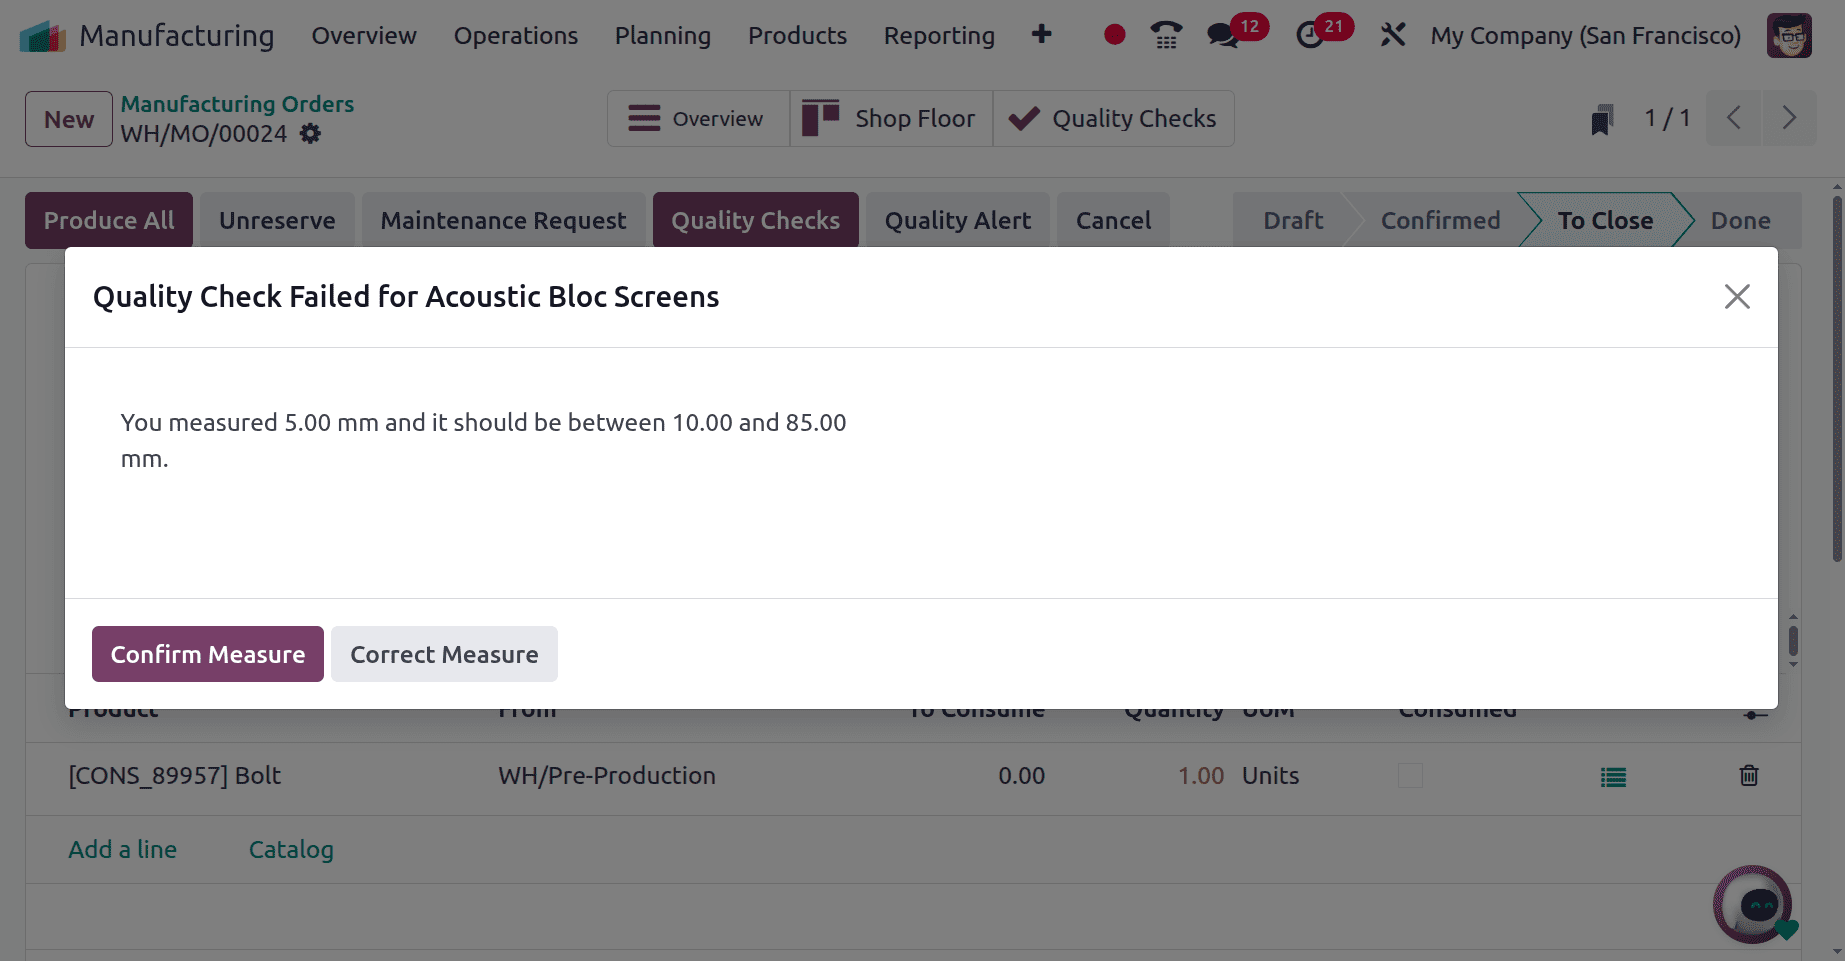Open the plus menu in the top bar
1845x961 pixels.
point(1041,34)
